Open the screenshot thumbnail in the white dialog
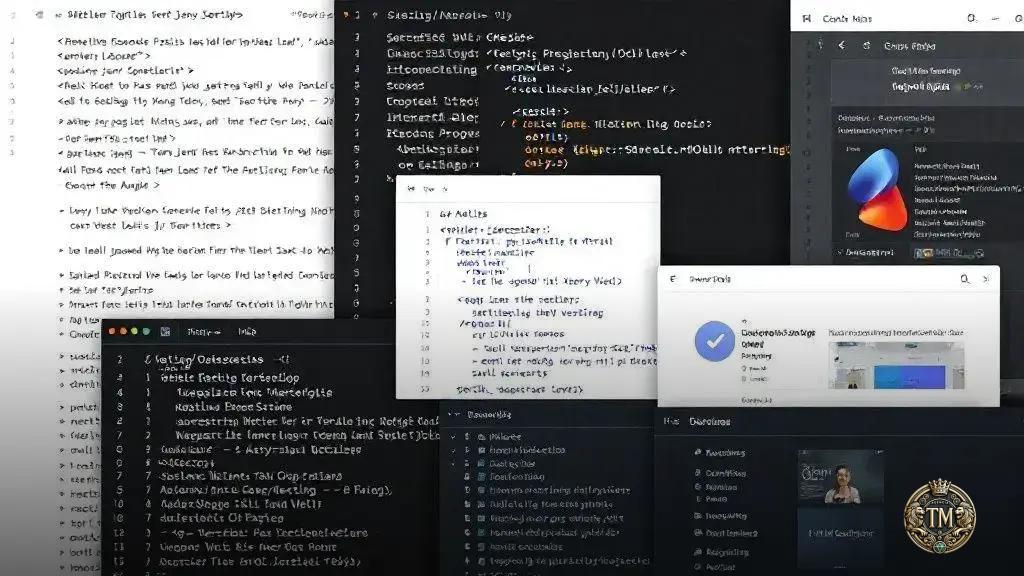The image size is (1024, 576). pos(882,365)
